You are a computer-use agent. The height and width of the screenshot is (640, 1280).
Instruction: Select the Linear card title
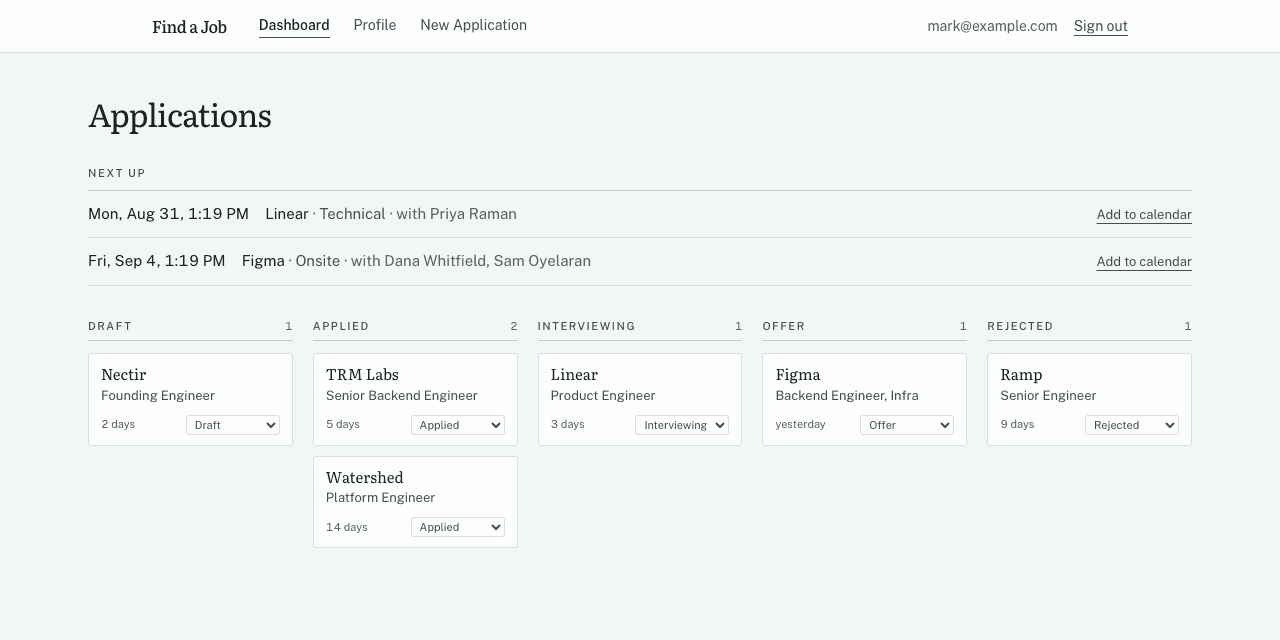[x=574, y=374]
